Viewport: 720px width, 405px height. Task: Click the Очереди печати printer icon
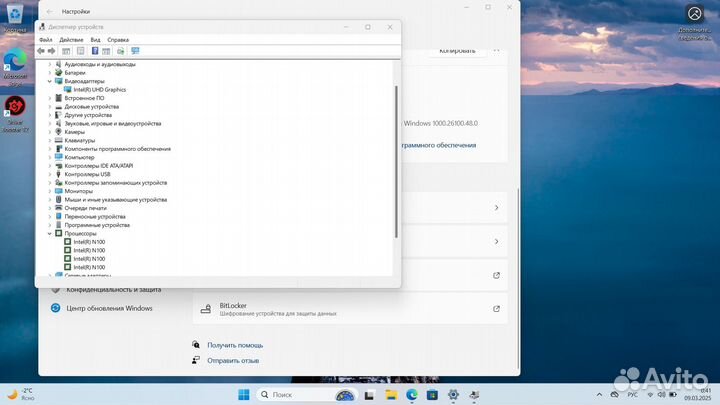click(x=59, y=208)
